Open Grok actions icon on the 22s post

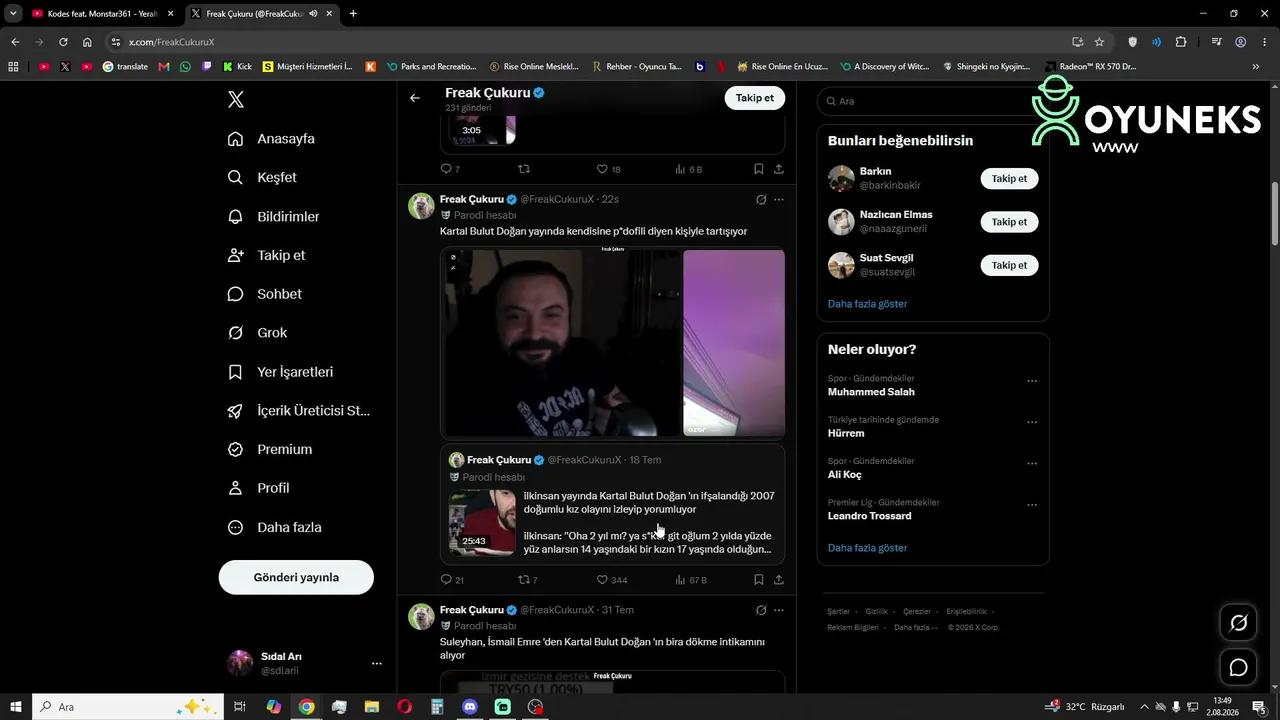(x=761, y=200)
